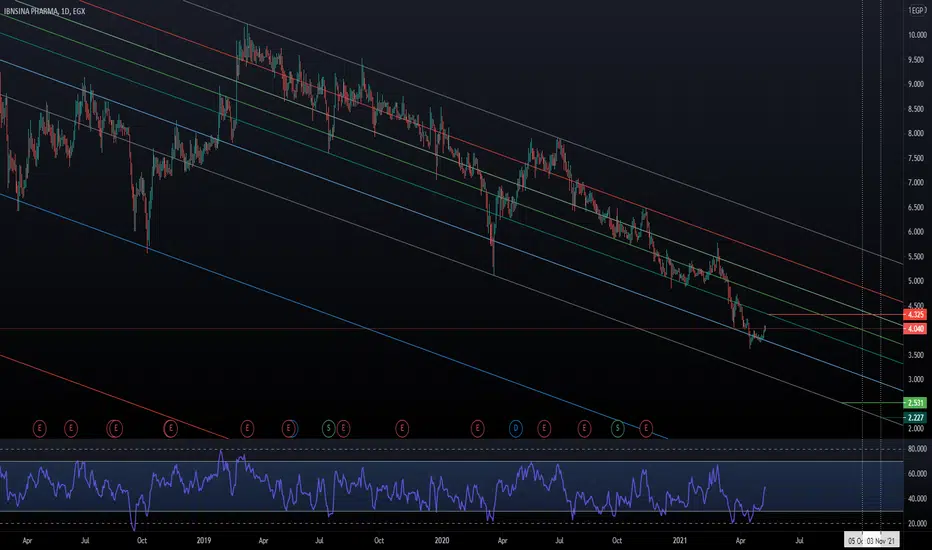Click the 20.000 RSI axis label
Viewport: 932px width, 550px height.
917,524
